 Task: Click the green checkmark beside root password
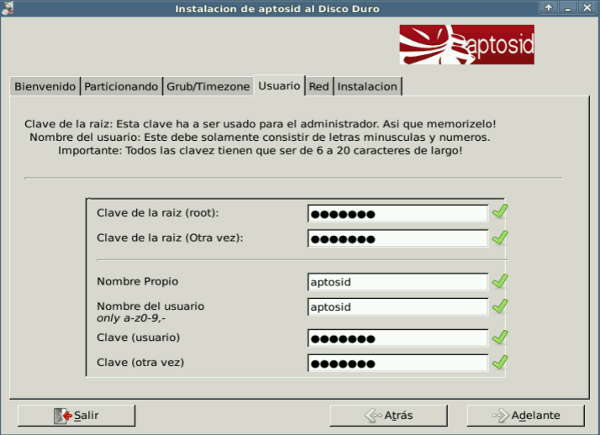coord(500,212)
